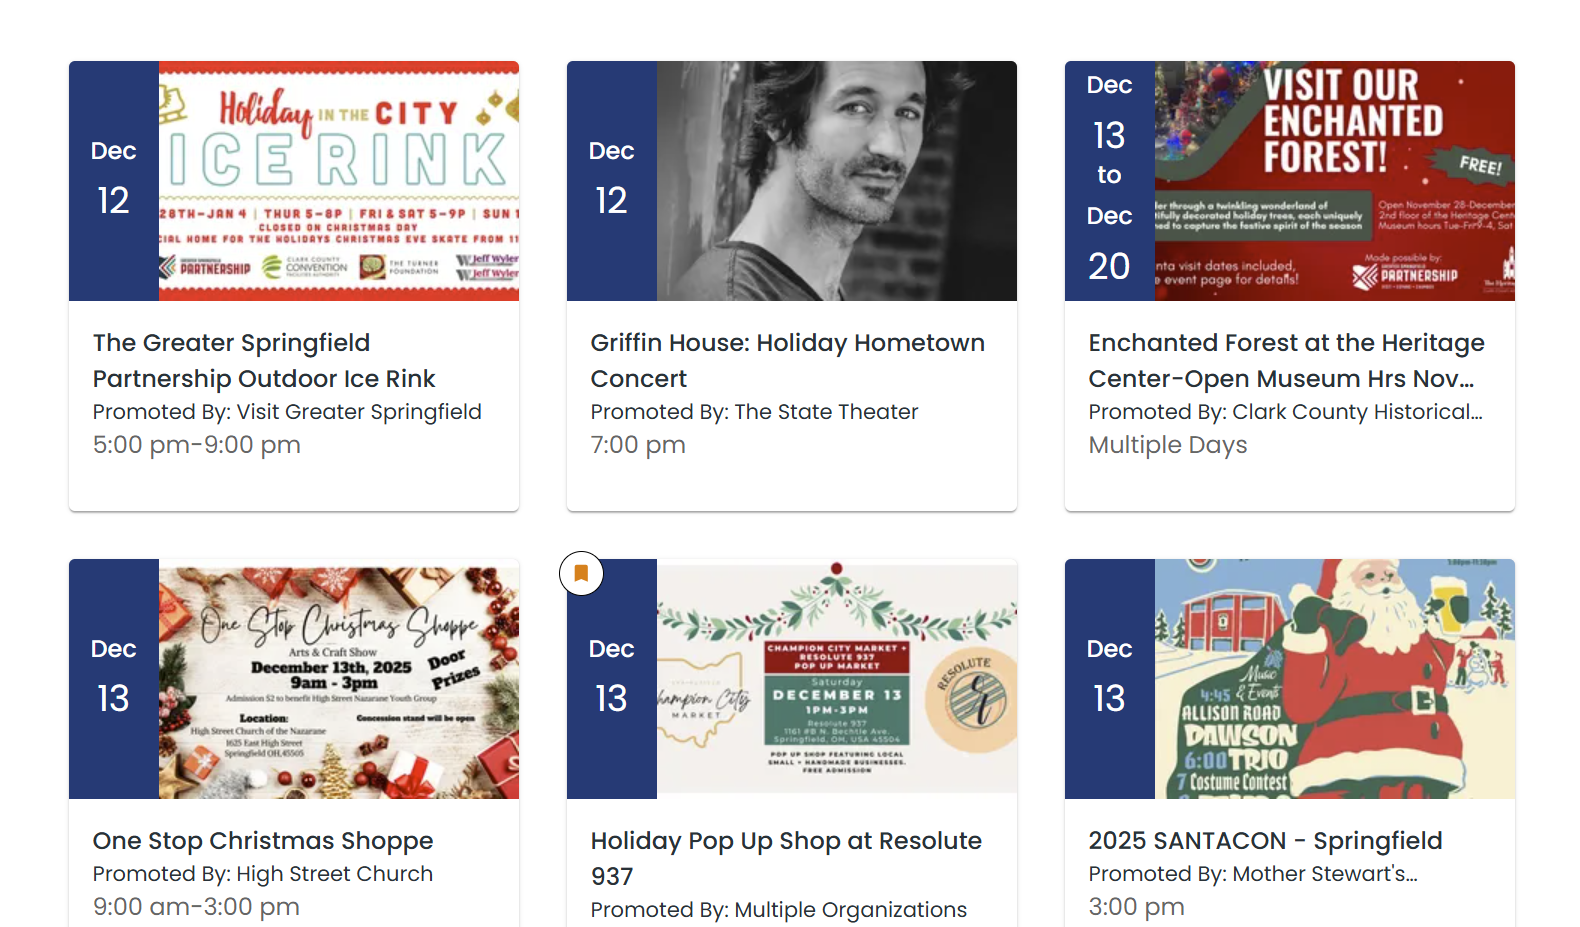The width and height of the screenshot is (1580, 927).
Task: Open the SANTACON Santa illustration image
Action: tap(1334, 679)
